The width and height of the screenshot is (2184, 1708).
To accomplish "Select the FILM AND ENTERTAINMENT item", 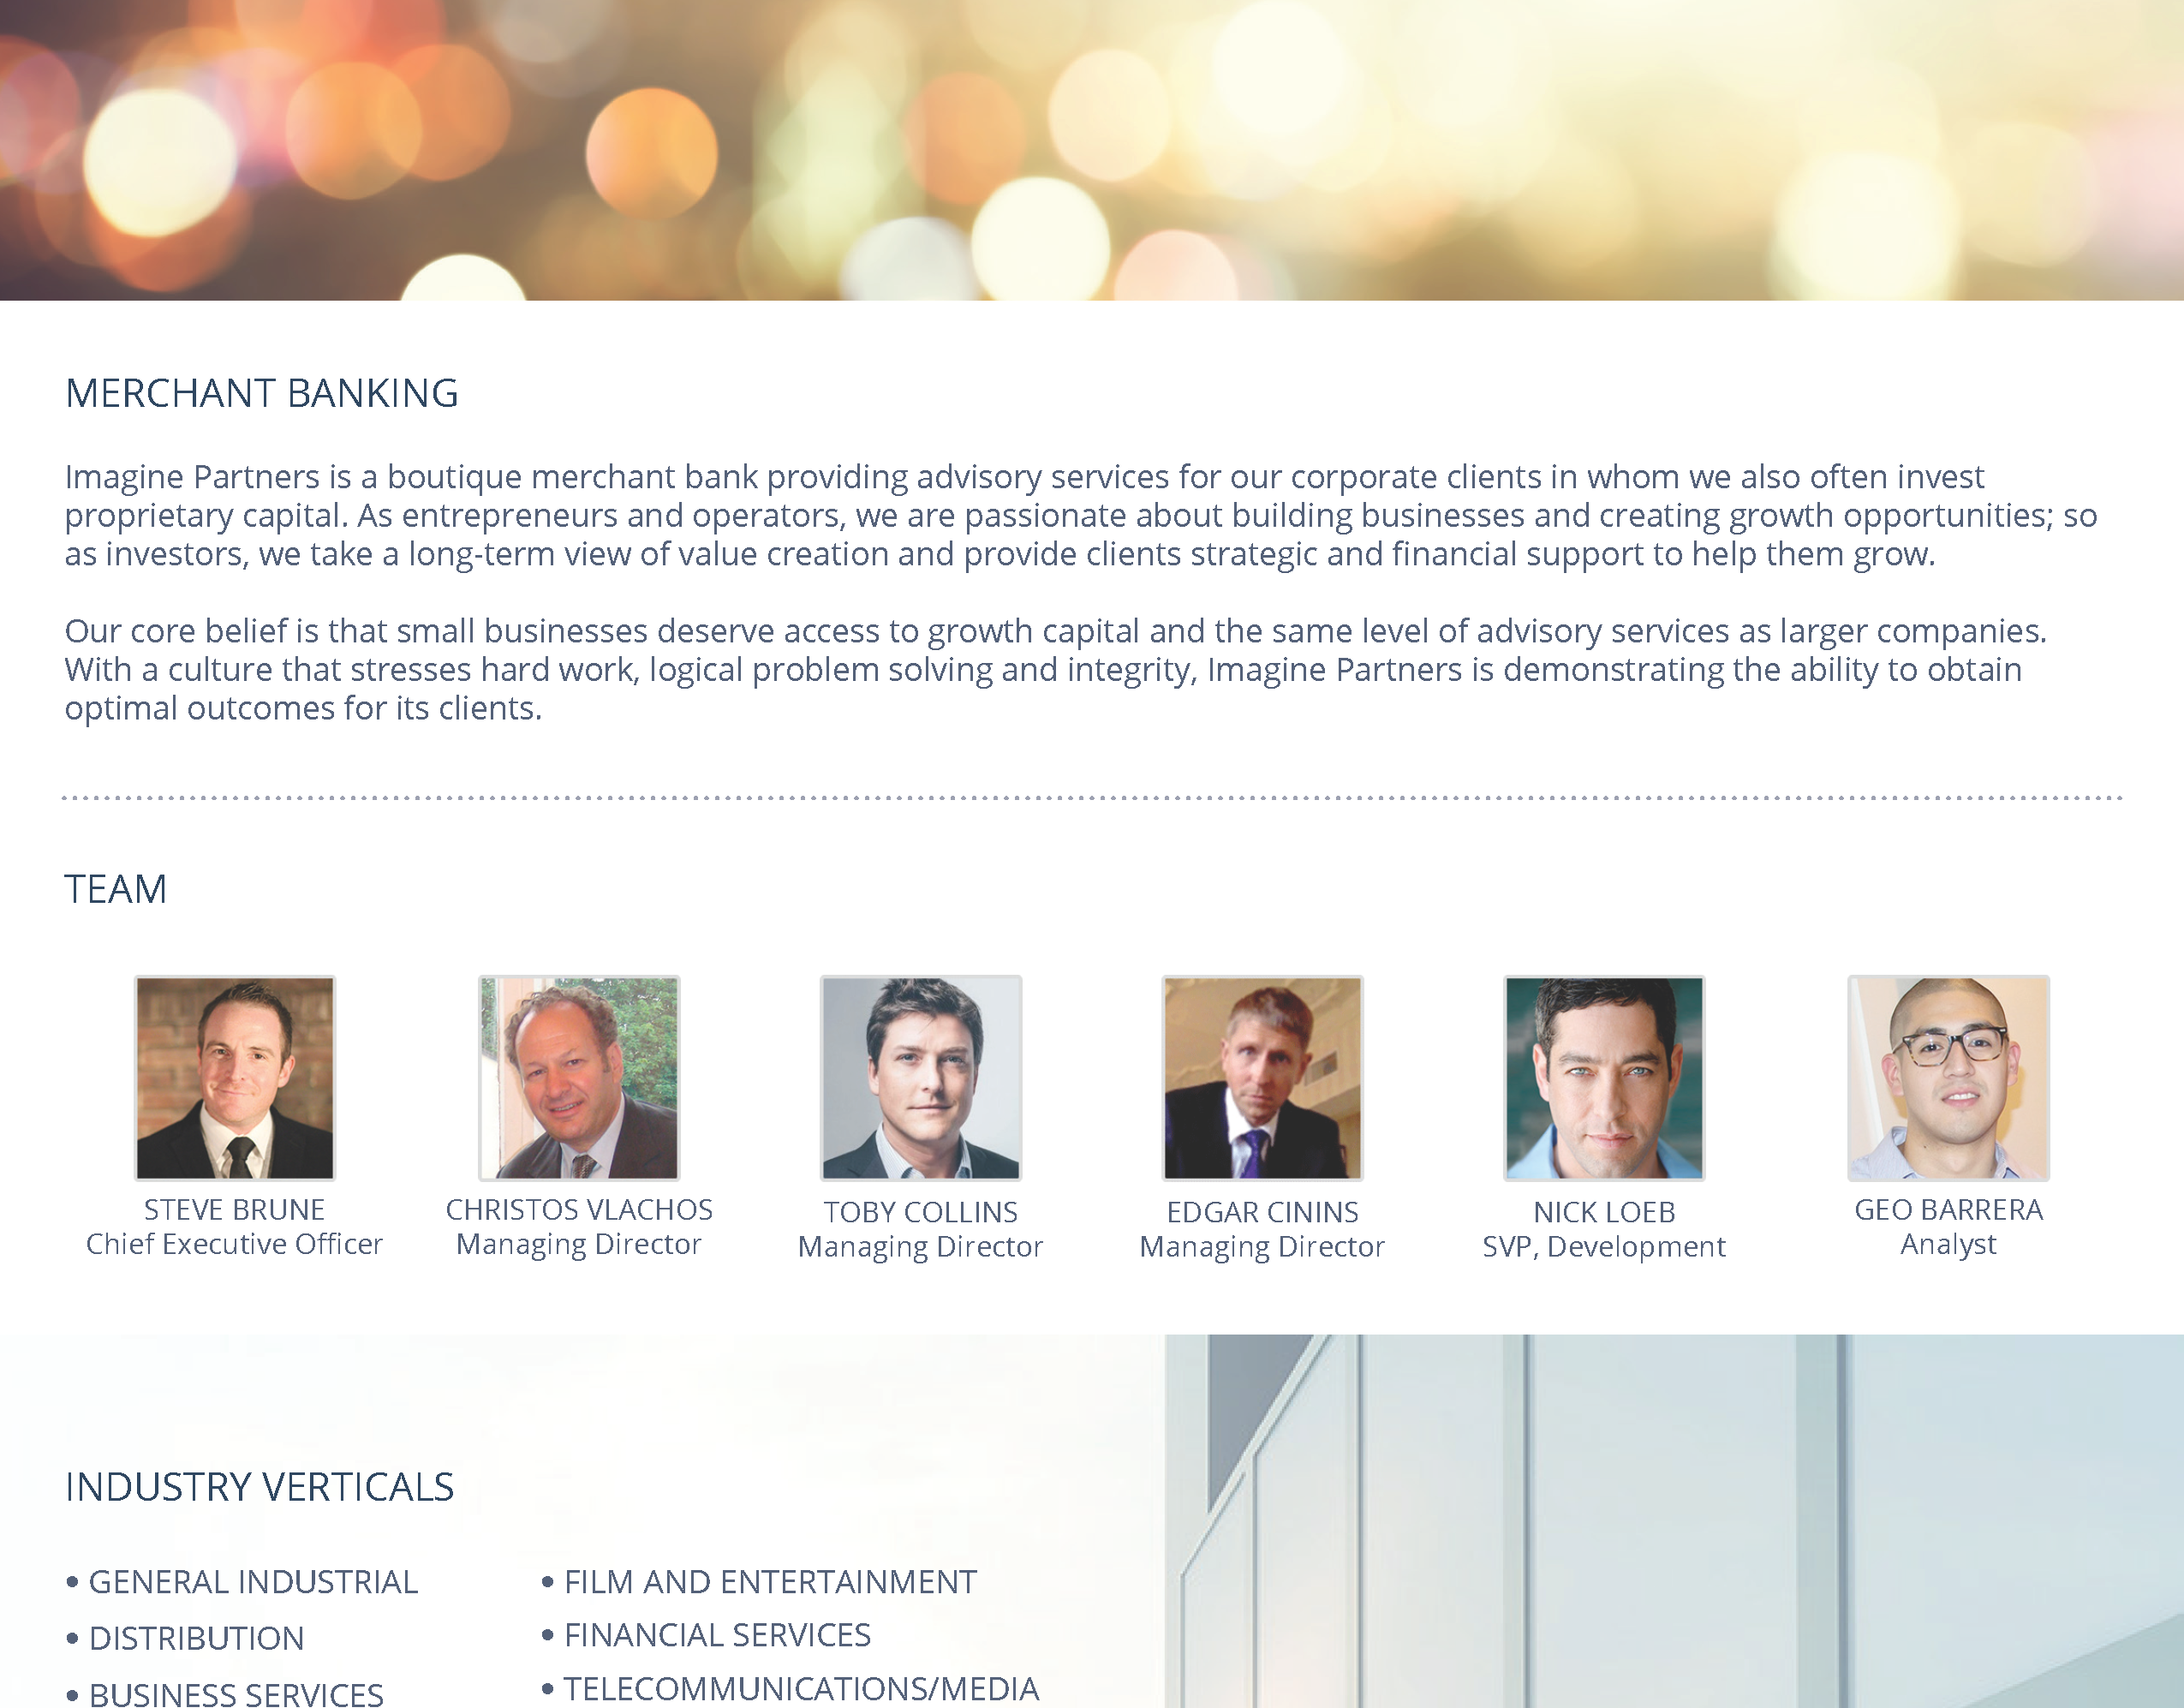I will [x=759, y=1582].
